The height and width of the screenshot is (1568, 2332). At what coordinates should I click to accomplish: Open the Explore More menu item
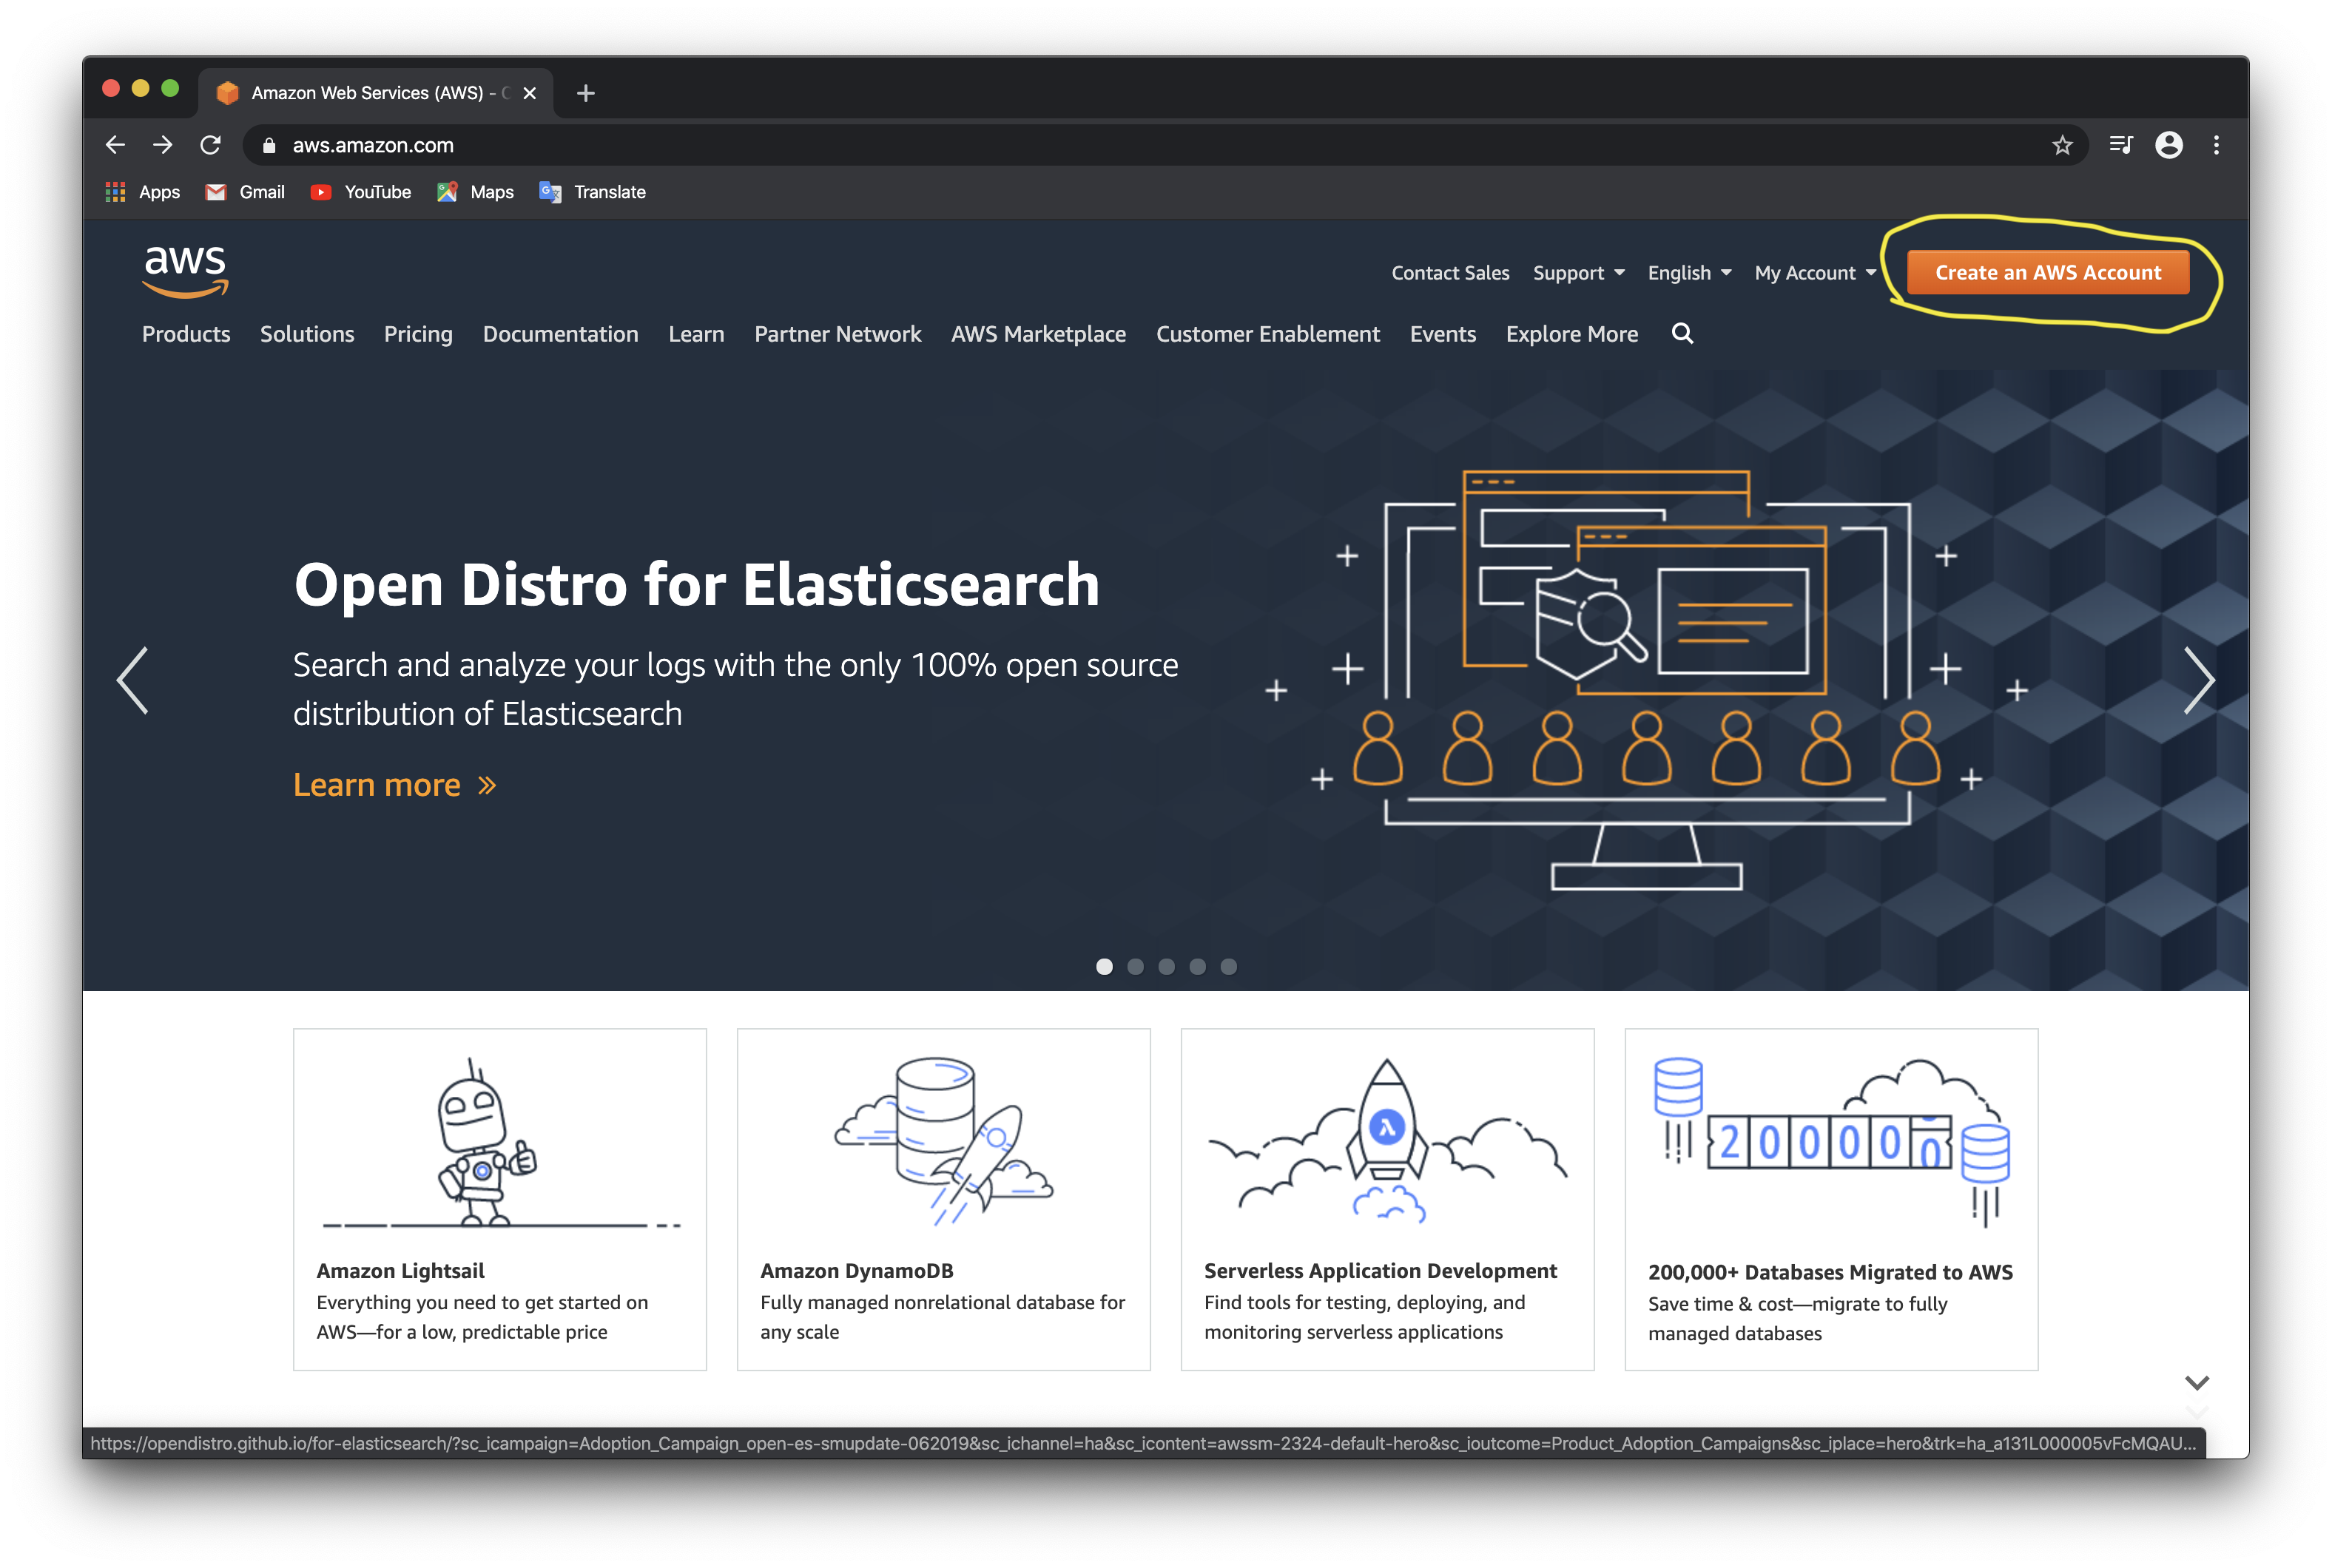(x=1571, y=334)
